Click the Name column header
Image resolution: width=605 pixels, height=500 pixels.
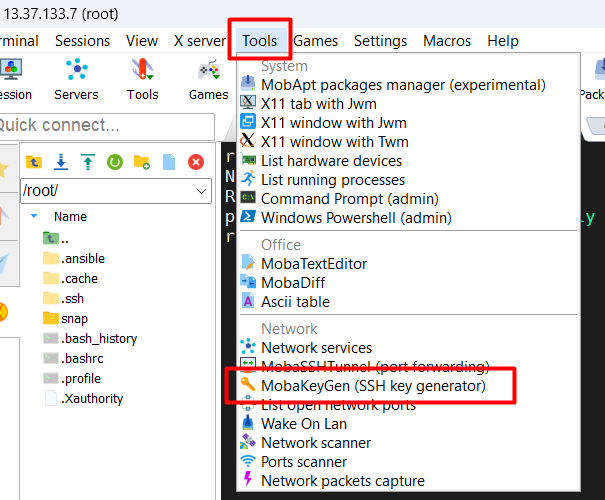70,216
